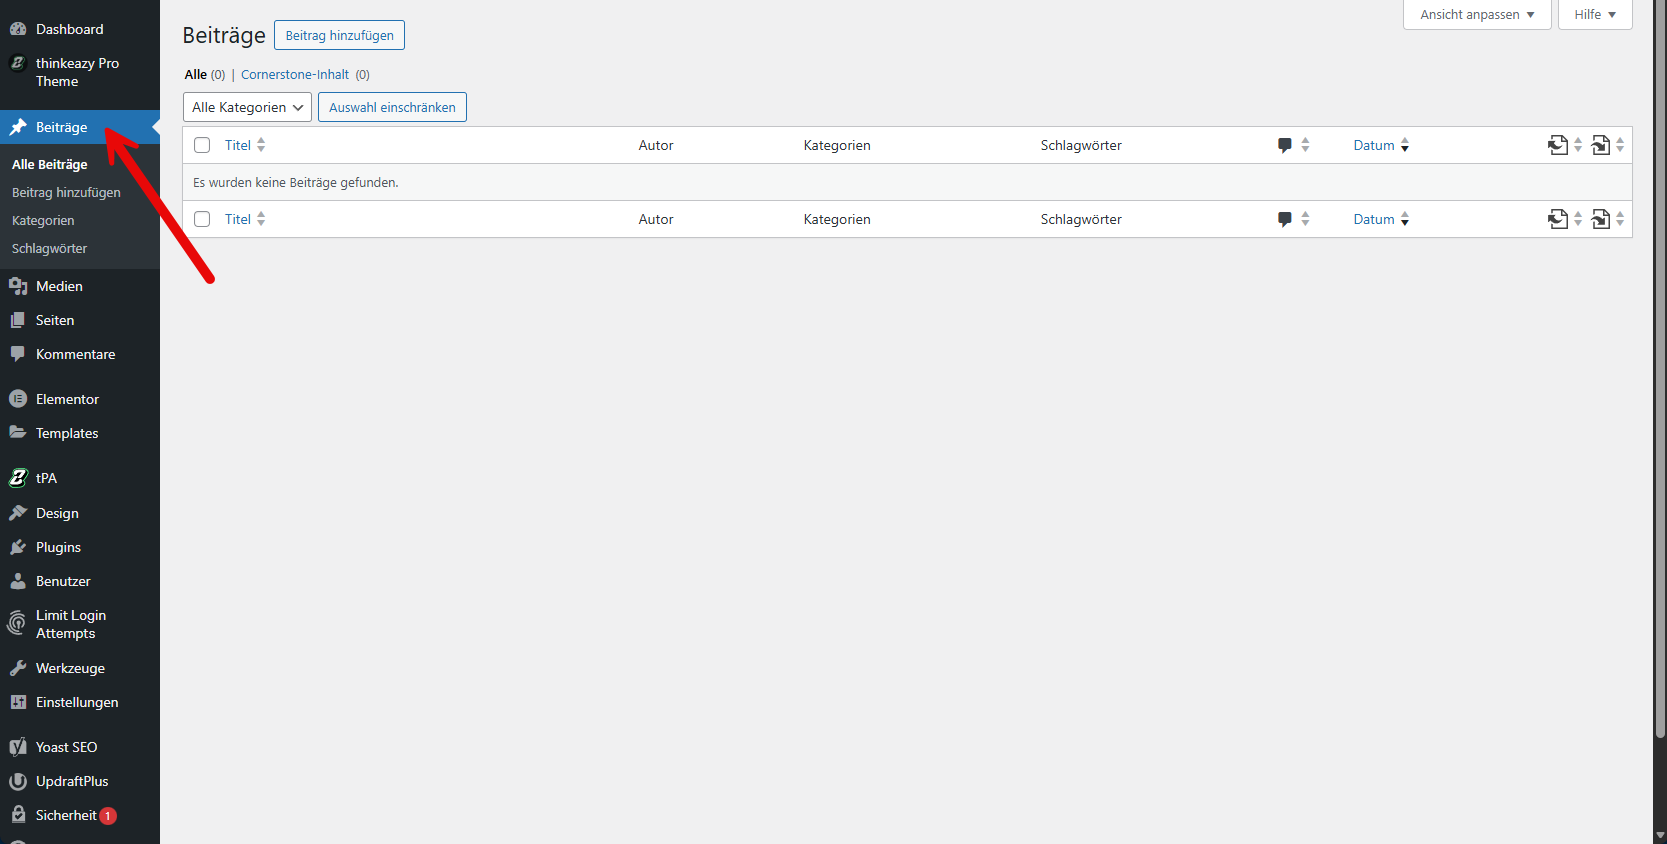This screenshot has width=1667, height=844.
Task: Sort by Datum in top header
Action: 1381,145
